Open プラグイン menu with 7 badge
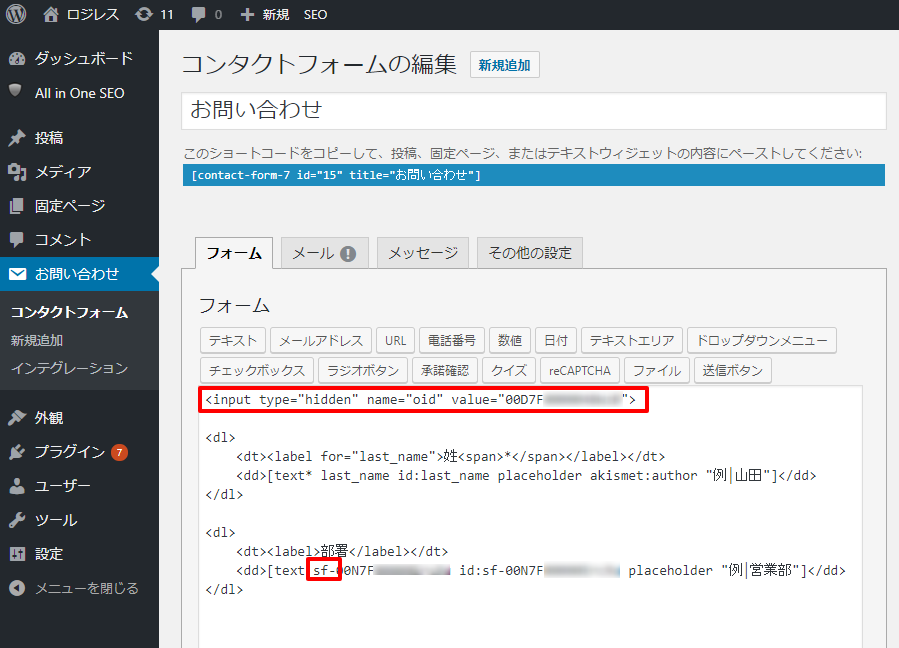 [69, 452]
